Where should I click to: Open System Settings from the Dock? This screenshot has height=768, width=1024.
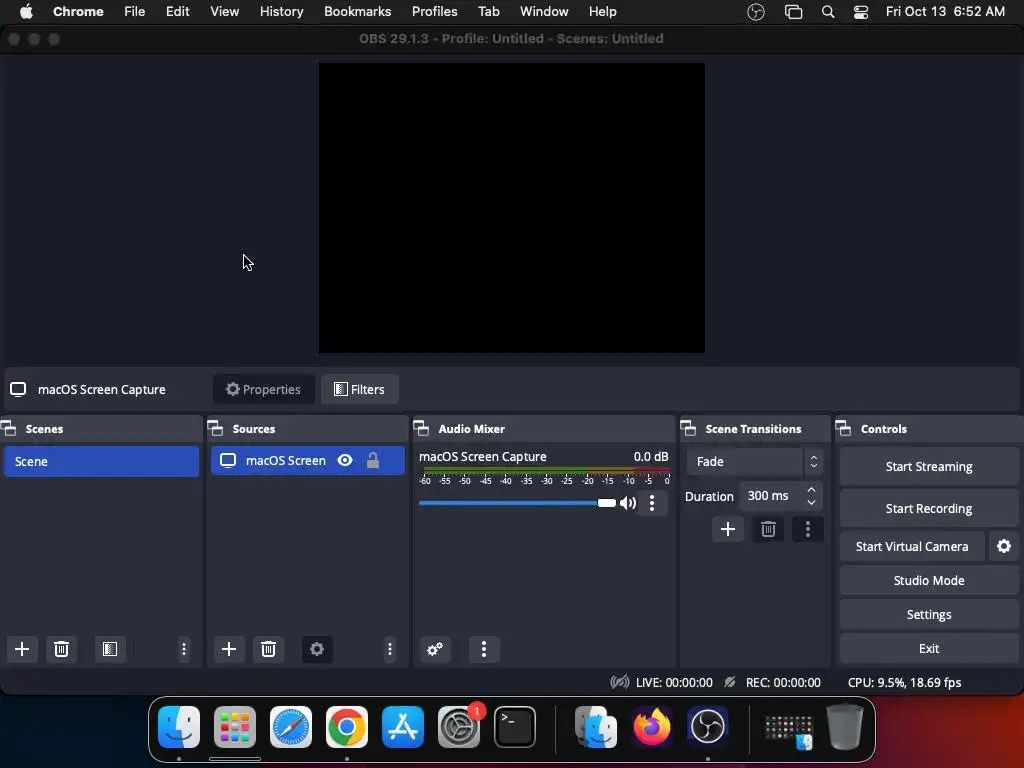(458, 726)
